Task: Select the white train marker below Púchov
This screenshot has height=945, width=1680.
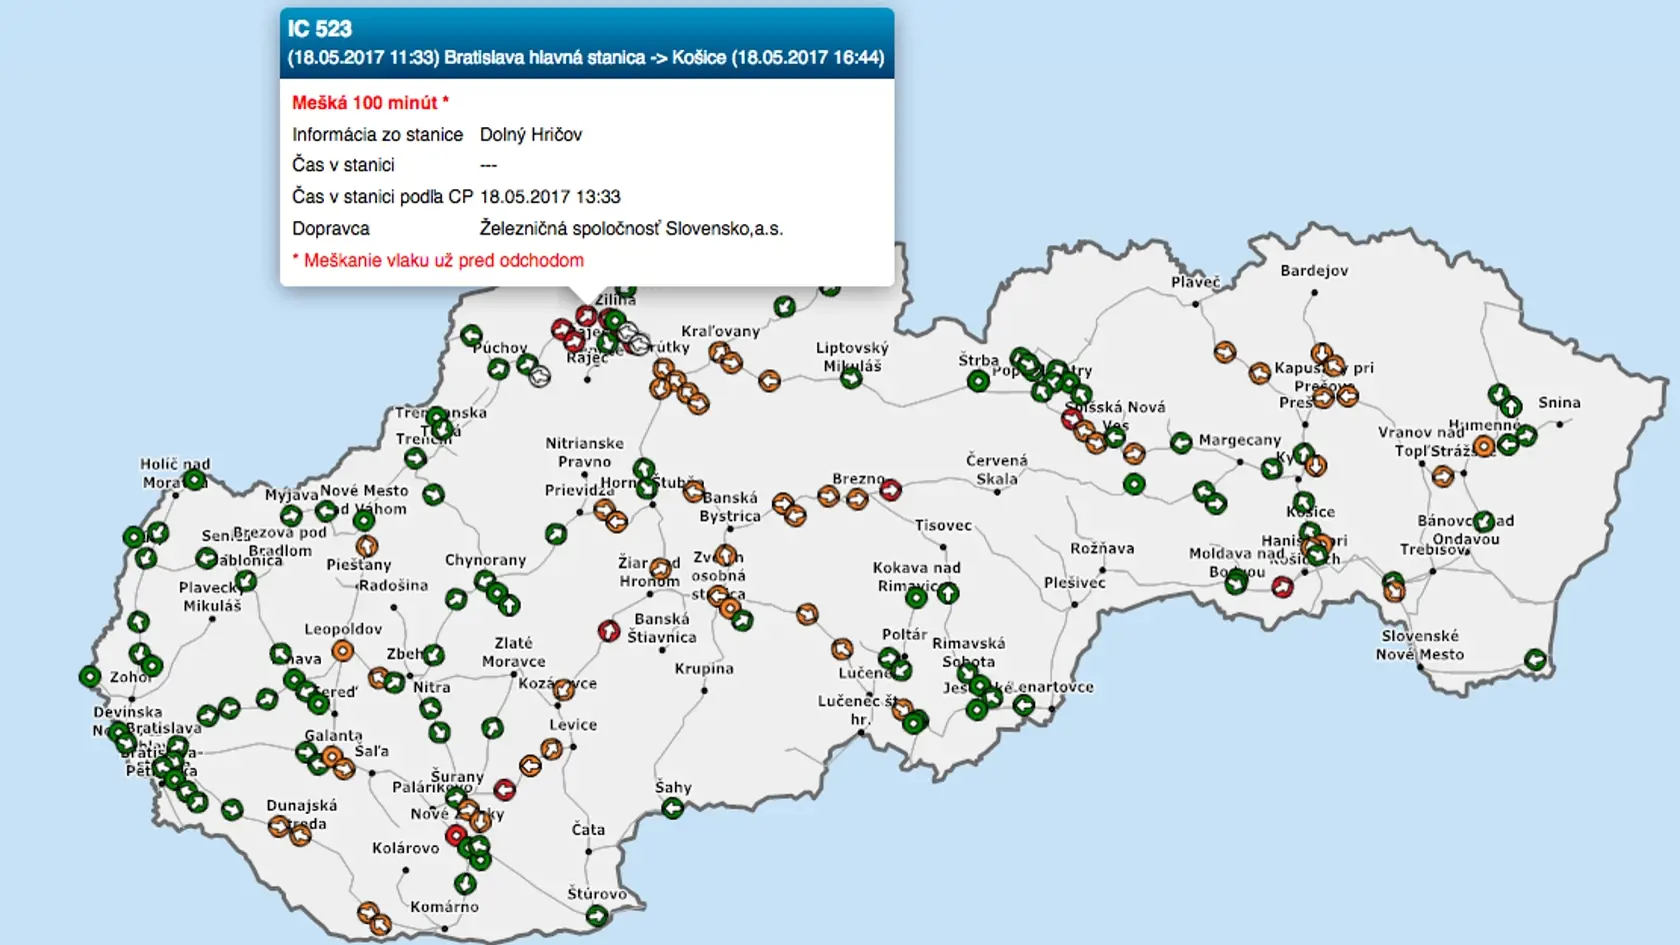Action: (x=539, y=377)
